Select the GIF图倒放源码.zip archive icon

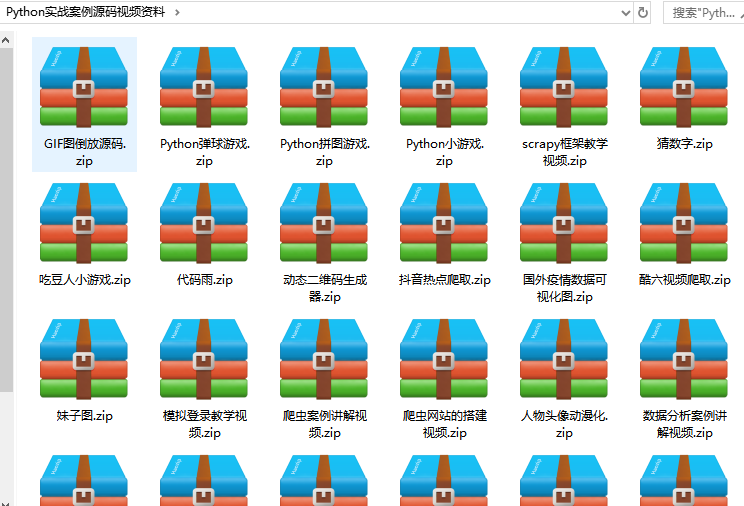(84, 87)
